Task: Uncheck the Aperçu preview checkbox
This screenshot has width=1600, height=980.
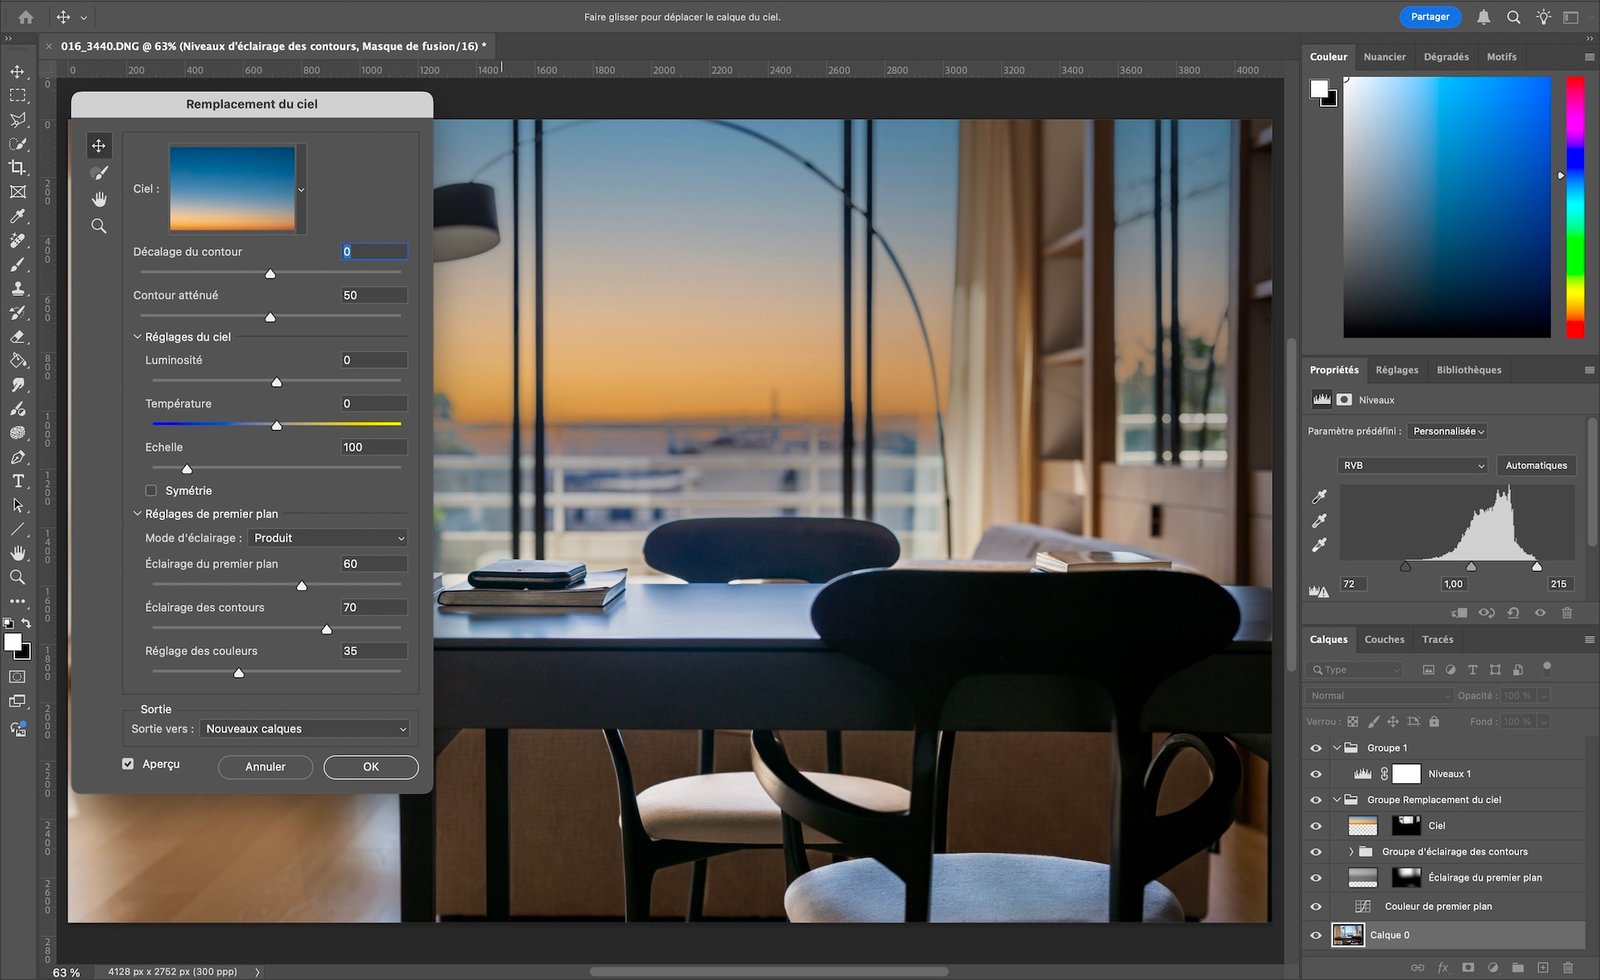Action: pyautogui.click(x=128, y=764)
